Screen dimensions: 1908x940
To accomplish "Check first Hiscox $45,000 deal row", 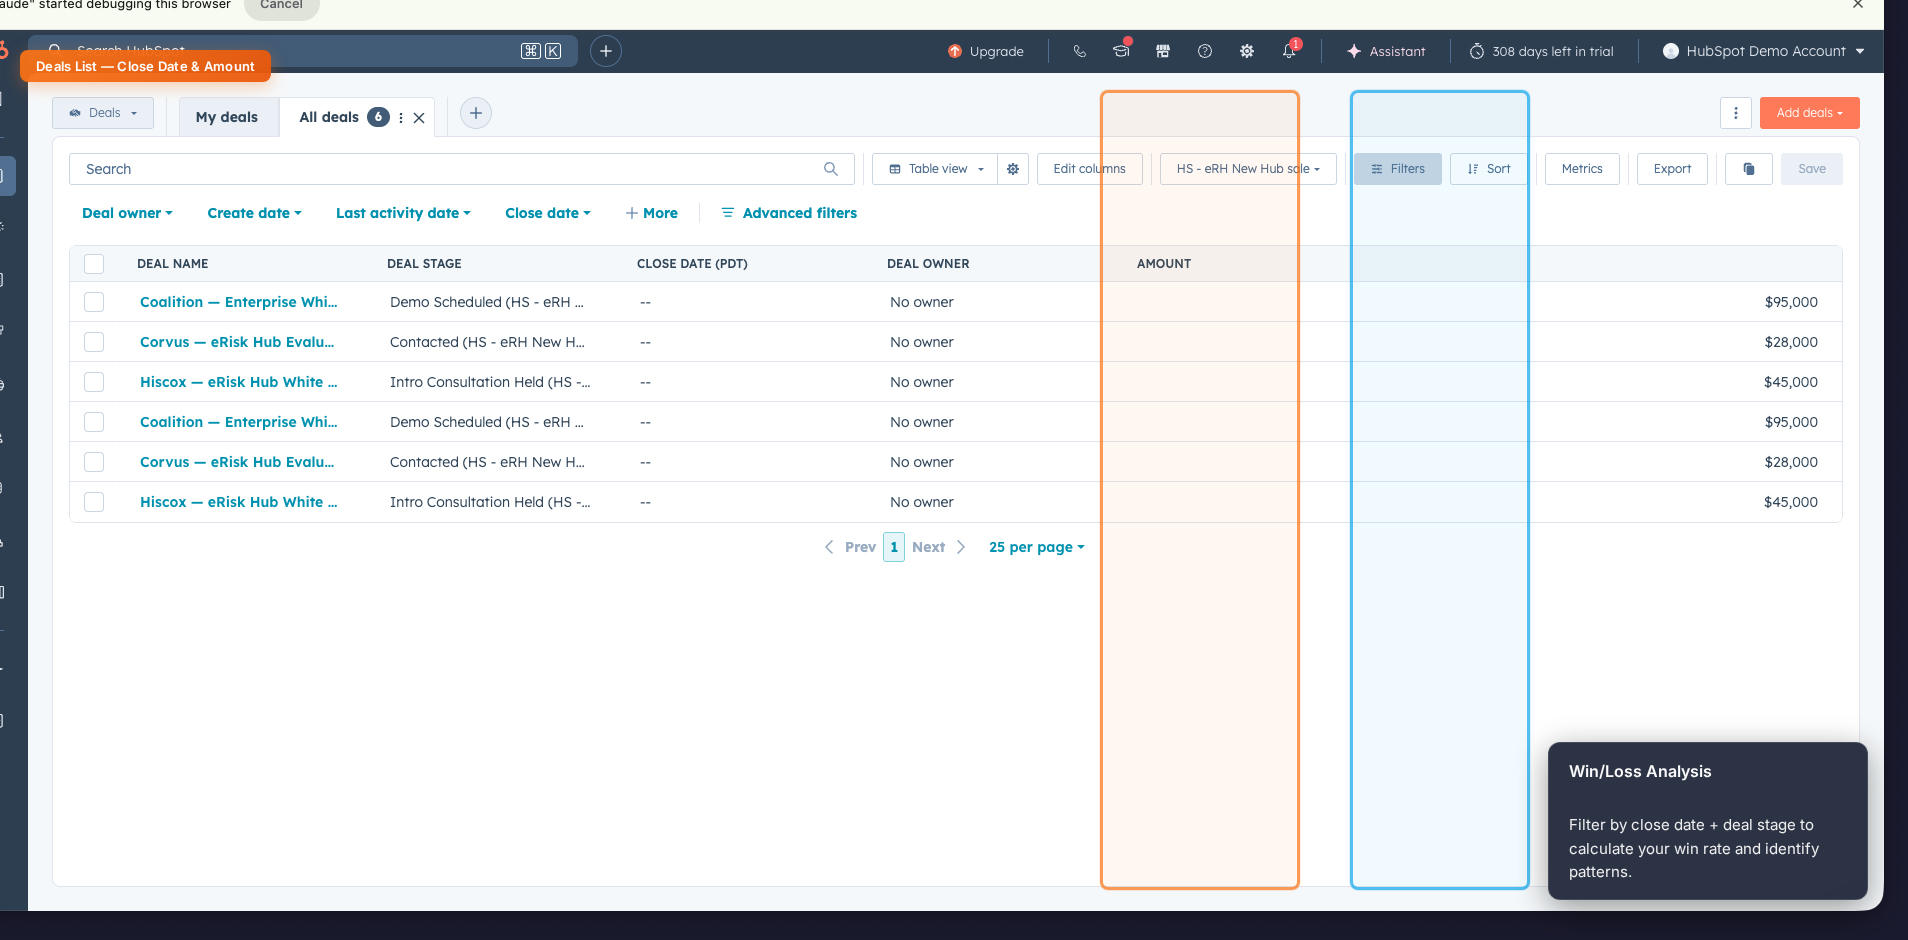I will 94,382.
